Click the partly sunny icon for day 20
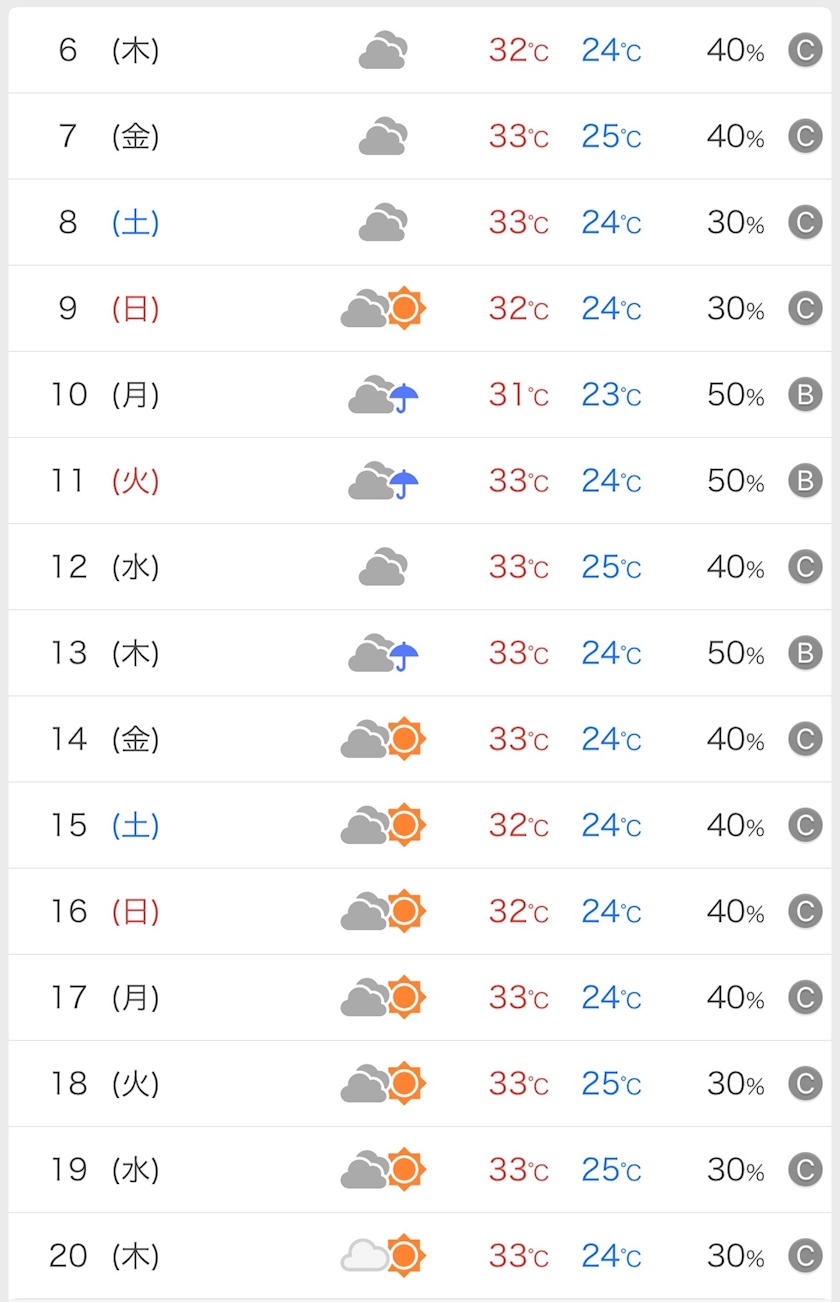 point(383,1255)
